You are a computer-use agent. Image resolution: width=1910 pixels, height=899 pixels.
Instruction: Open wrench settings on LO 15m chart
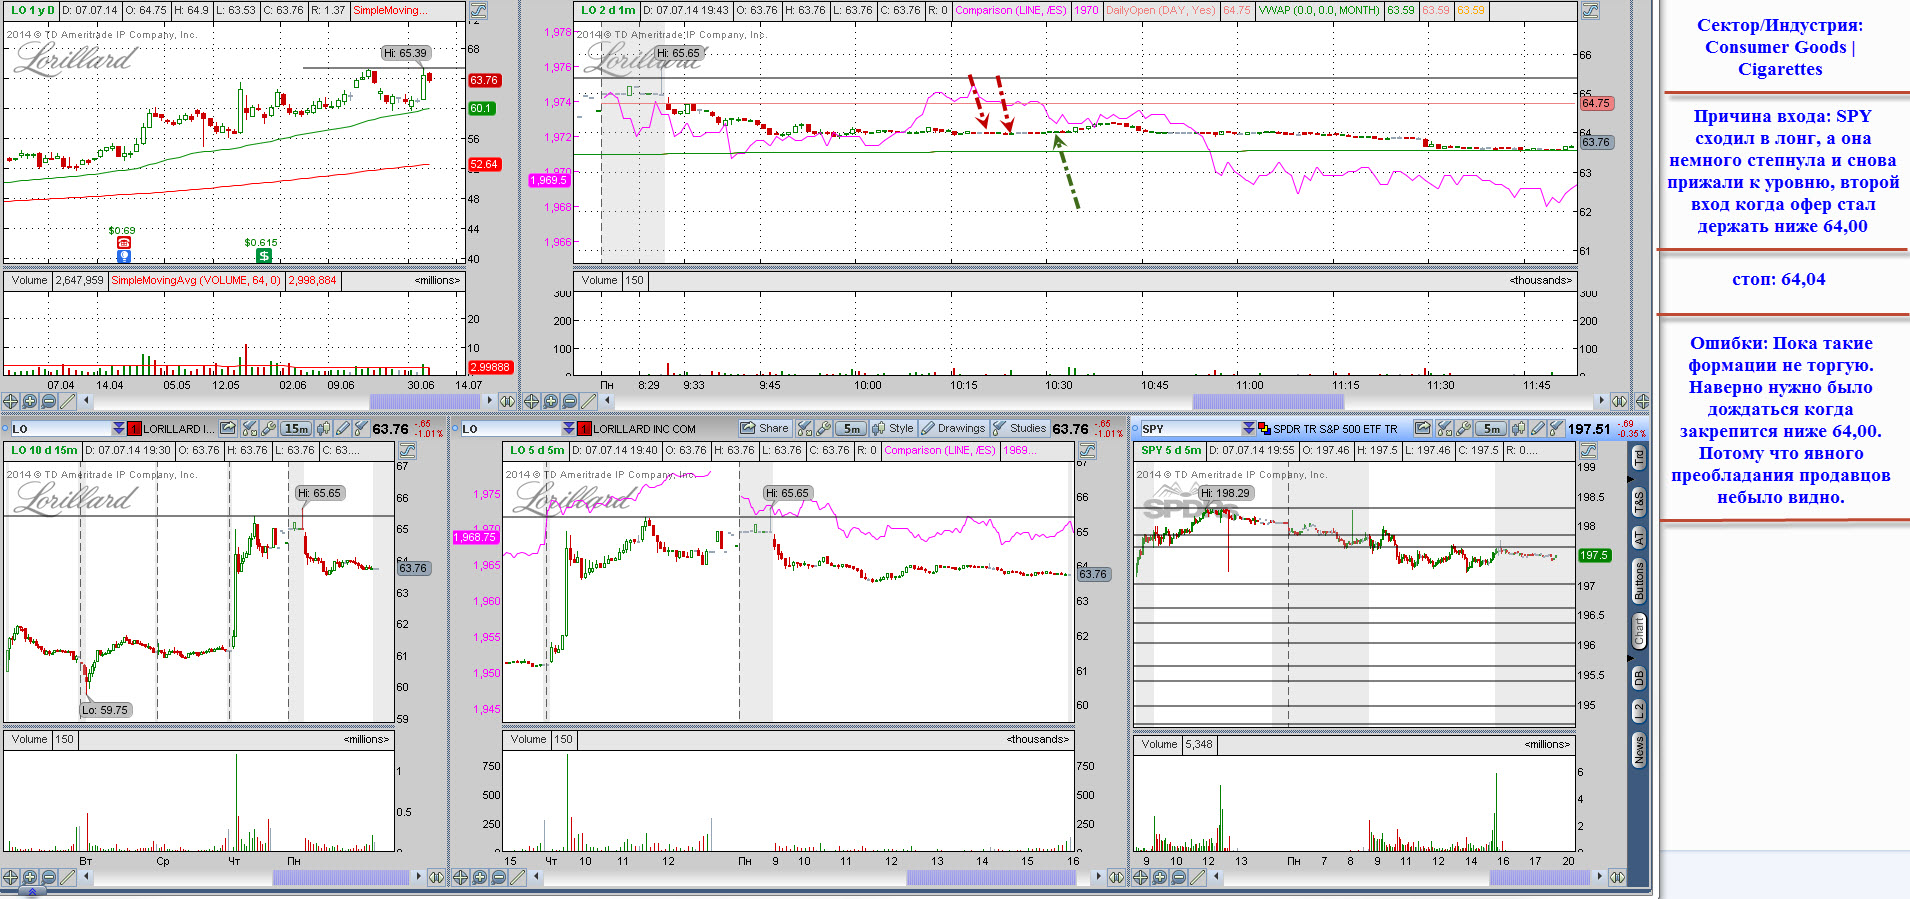(x=269, y=429)
